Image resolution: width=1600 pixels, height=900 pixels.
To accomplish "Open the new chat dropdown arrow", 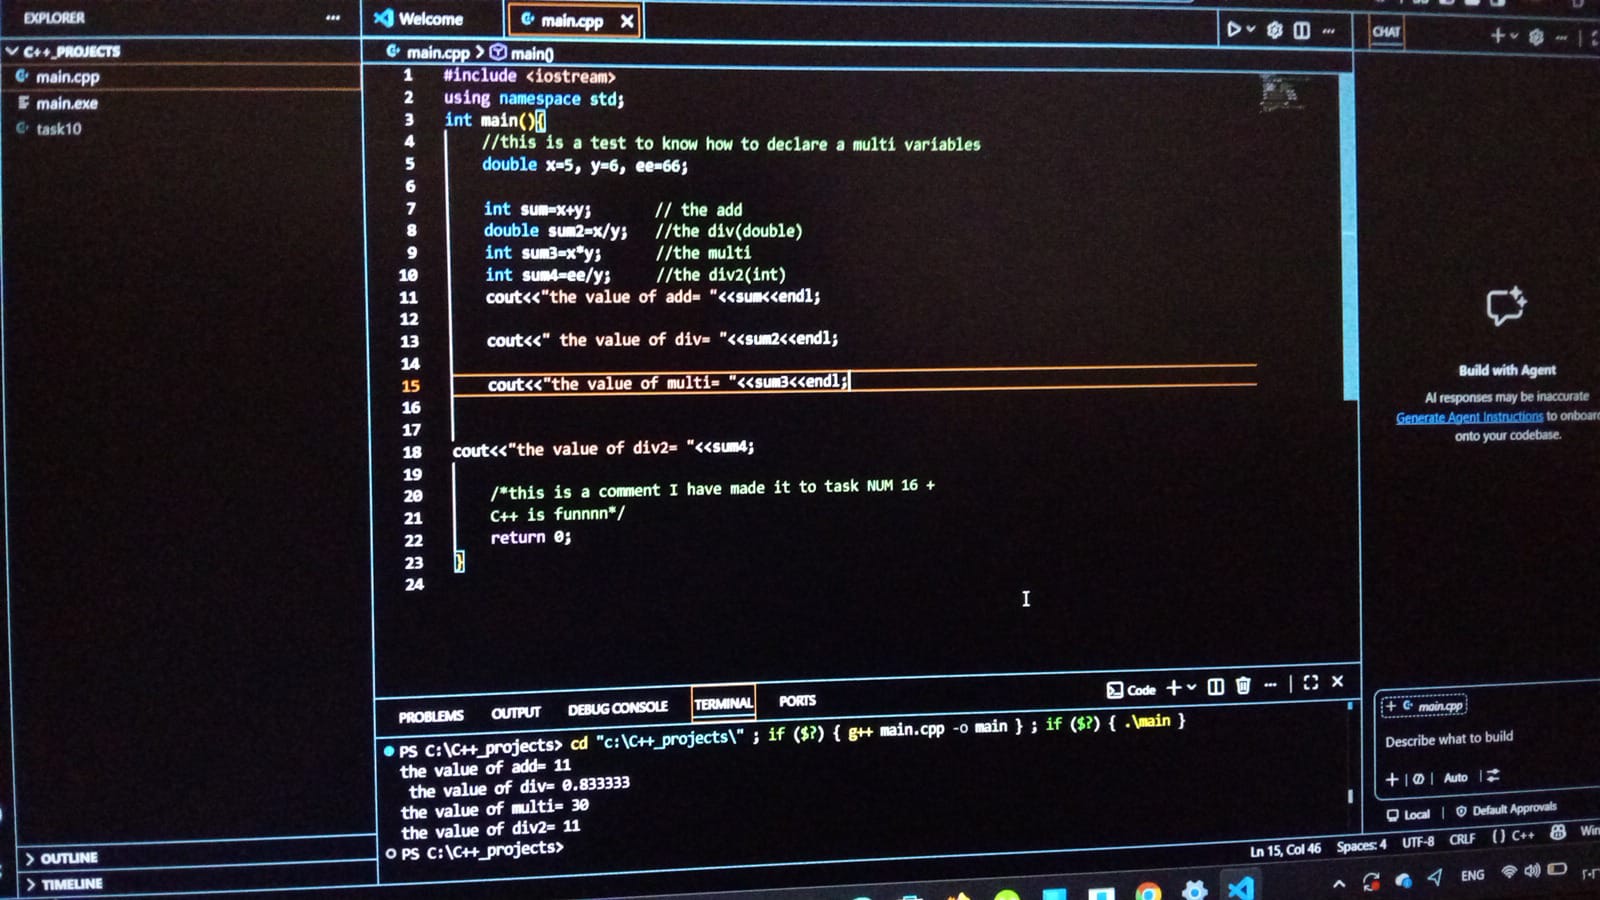I will (1514, 36).
